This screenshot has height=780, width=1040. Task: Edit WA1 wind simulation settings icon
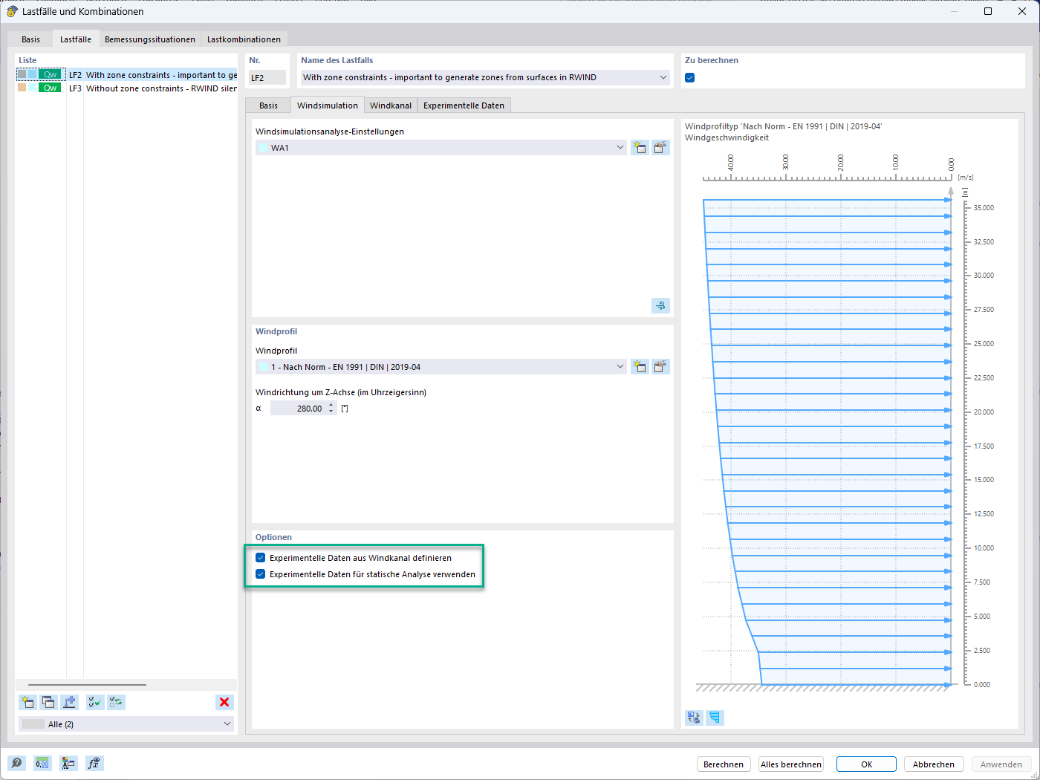[660, 148]
